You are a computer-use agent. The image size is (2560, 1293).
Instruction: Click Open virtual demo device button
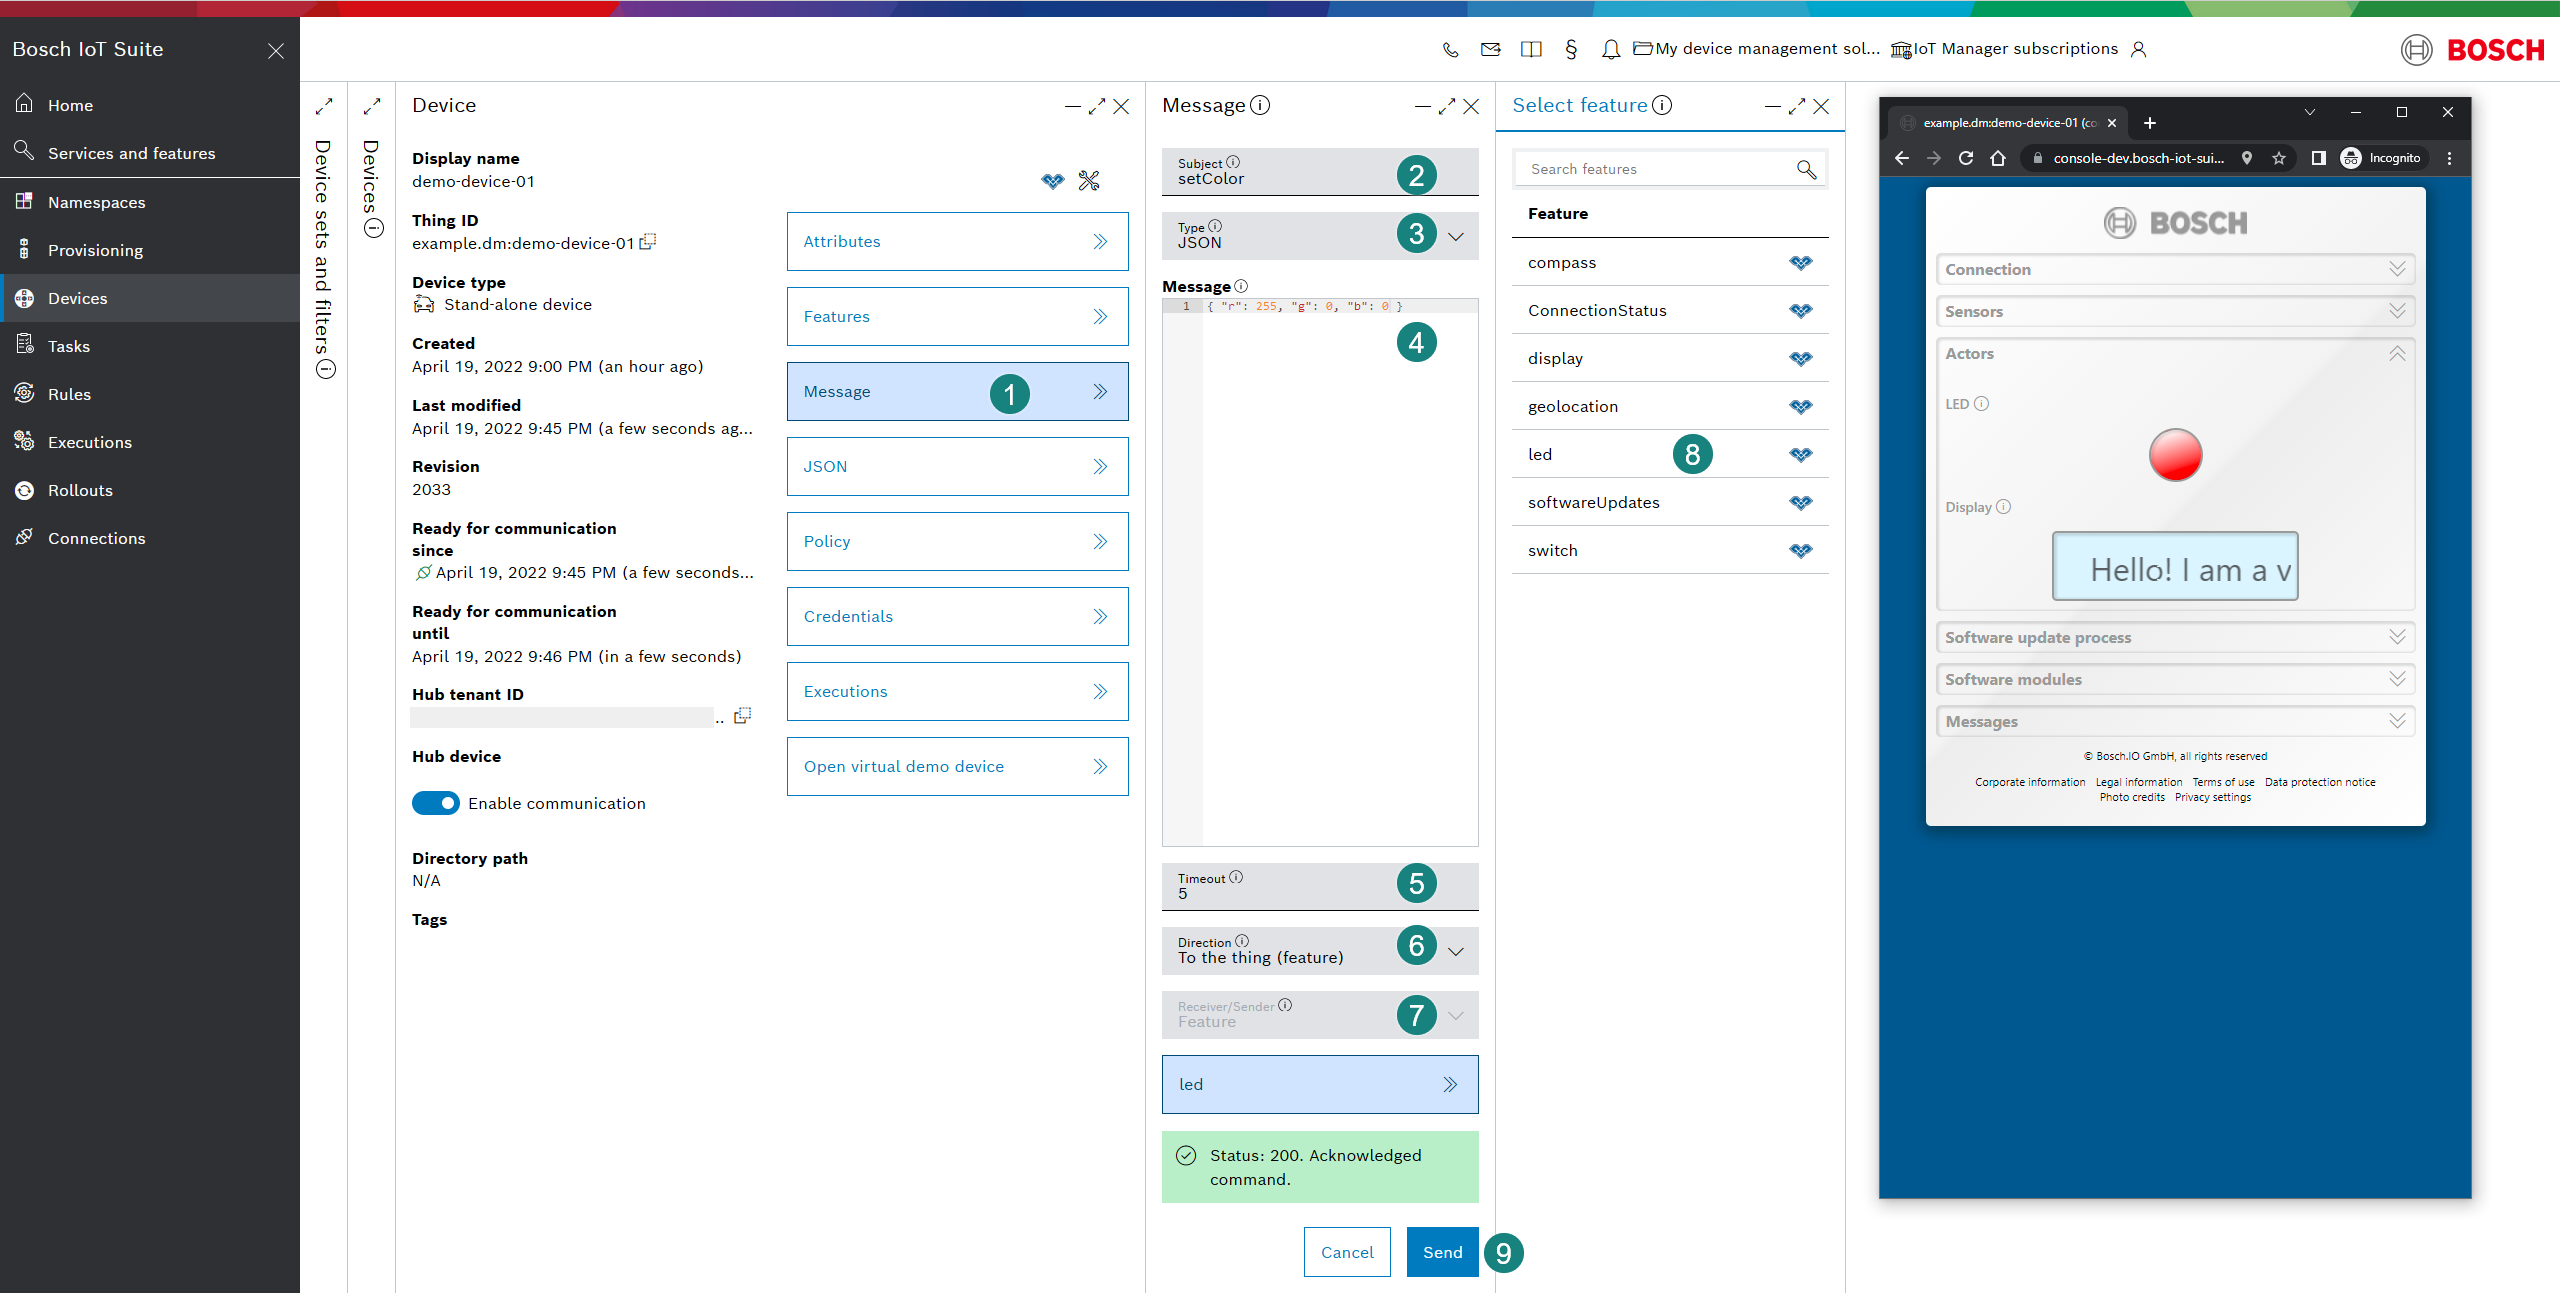tap(956, 765)
